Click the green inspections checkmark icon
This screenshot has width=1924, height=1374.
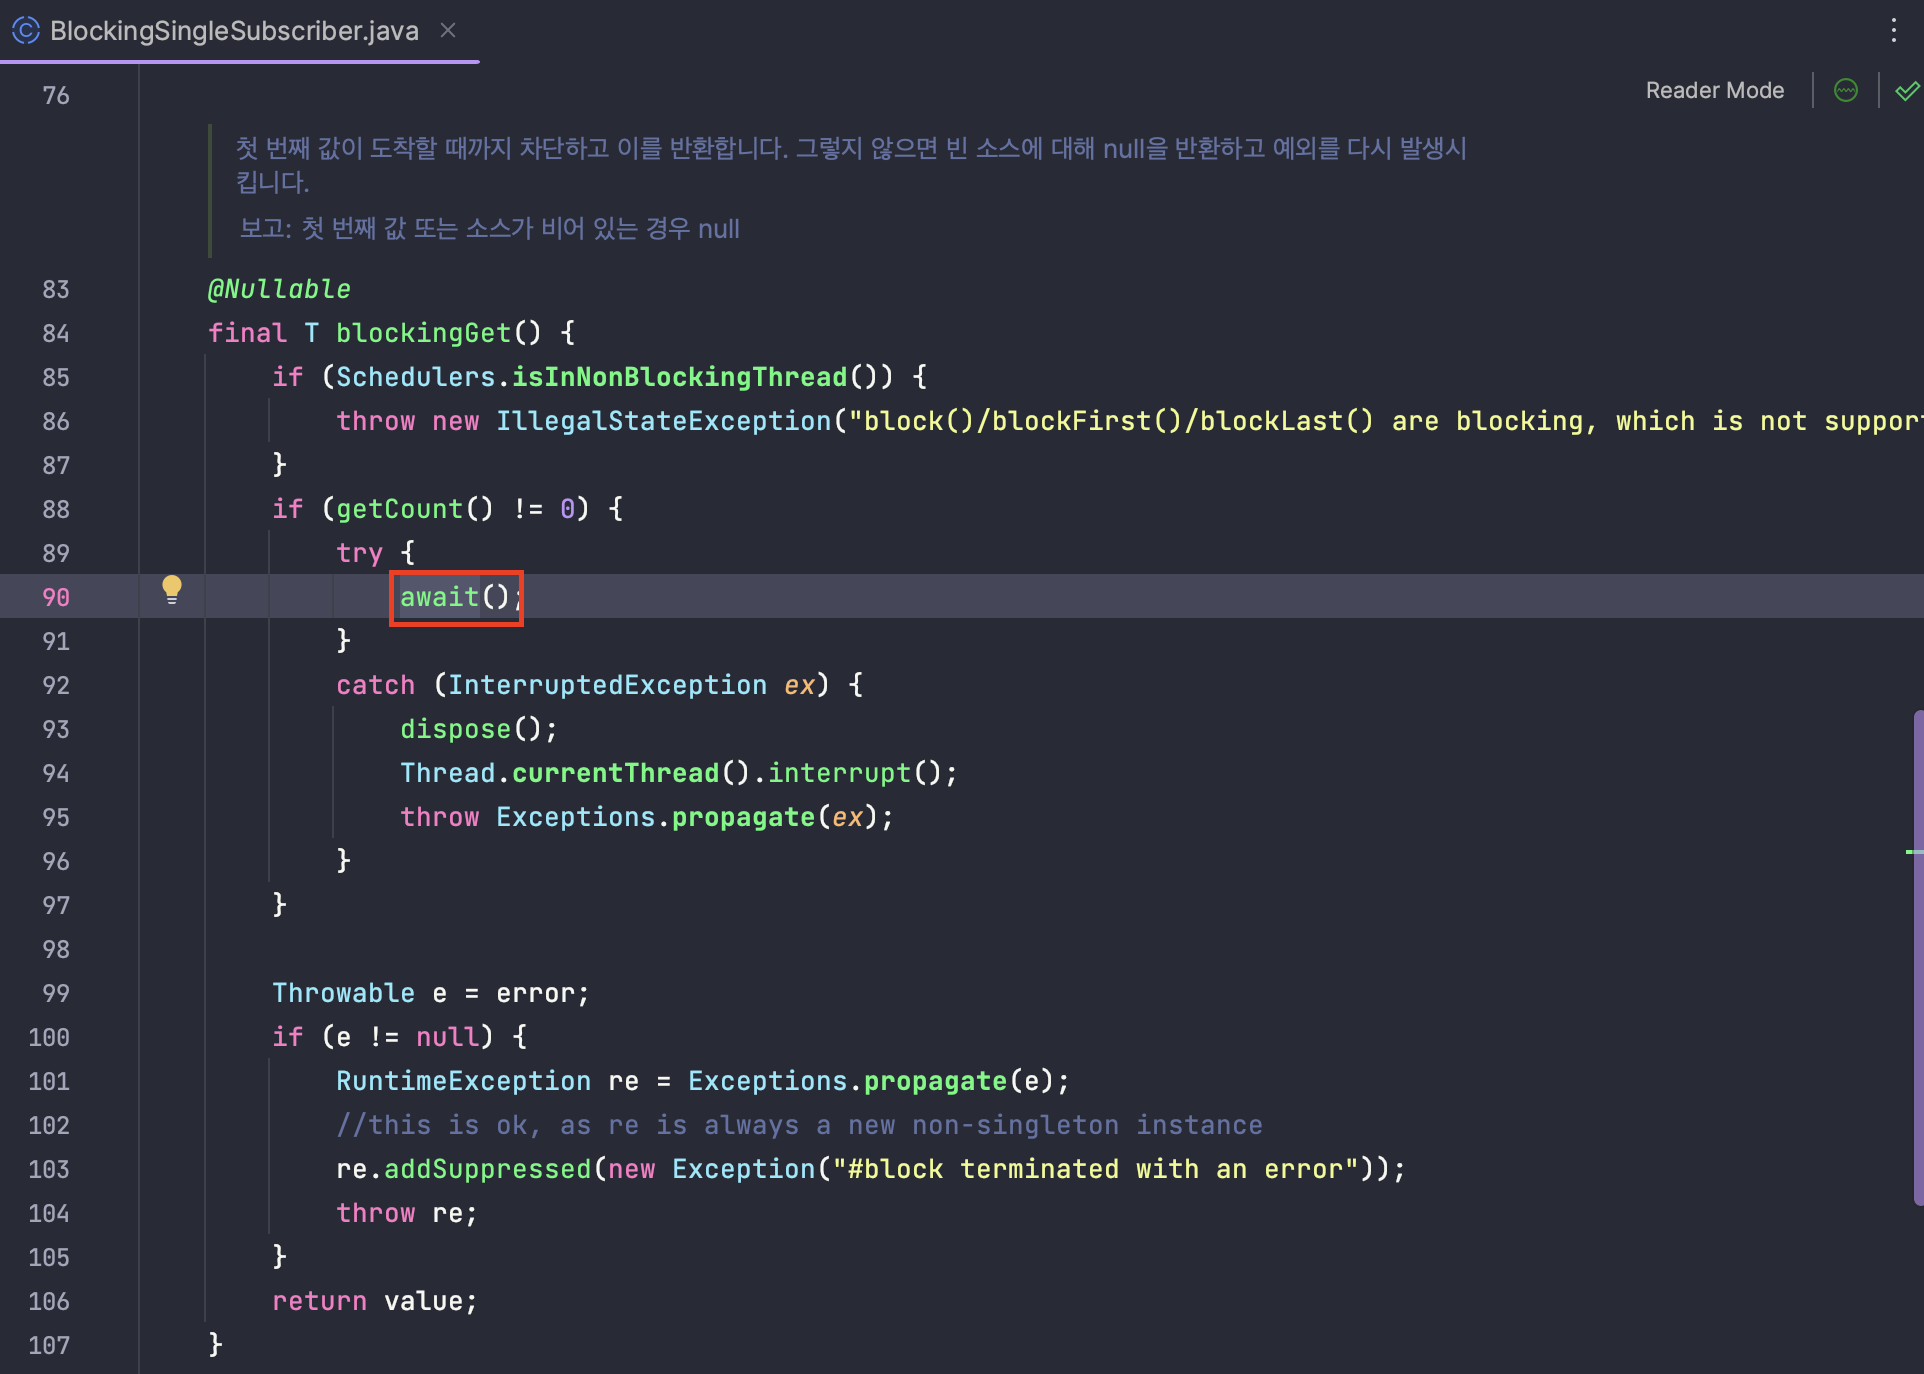click(1906, 91)
